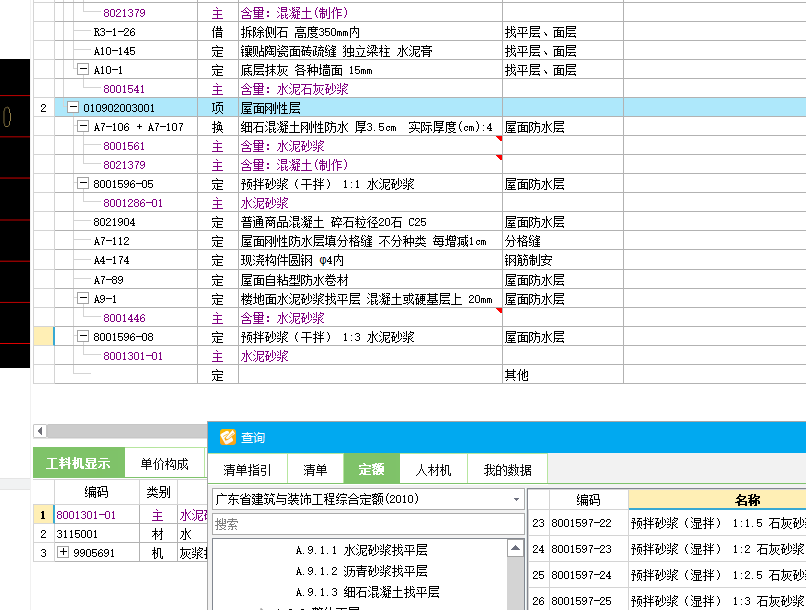Screen dimensions: 806x610
Task: Click 预拌砂浆(干拌) 1:3 水泥砂浆 cell
Action: 370,337
